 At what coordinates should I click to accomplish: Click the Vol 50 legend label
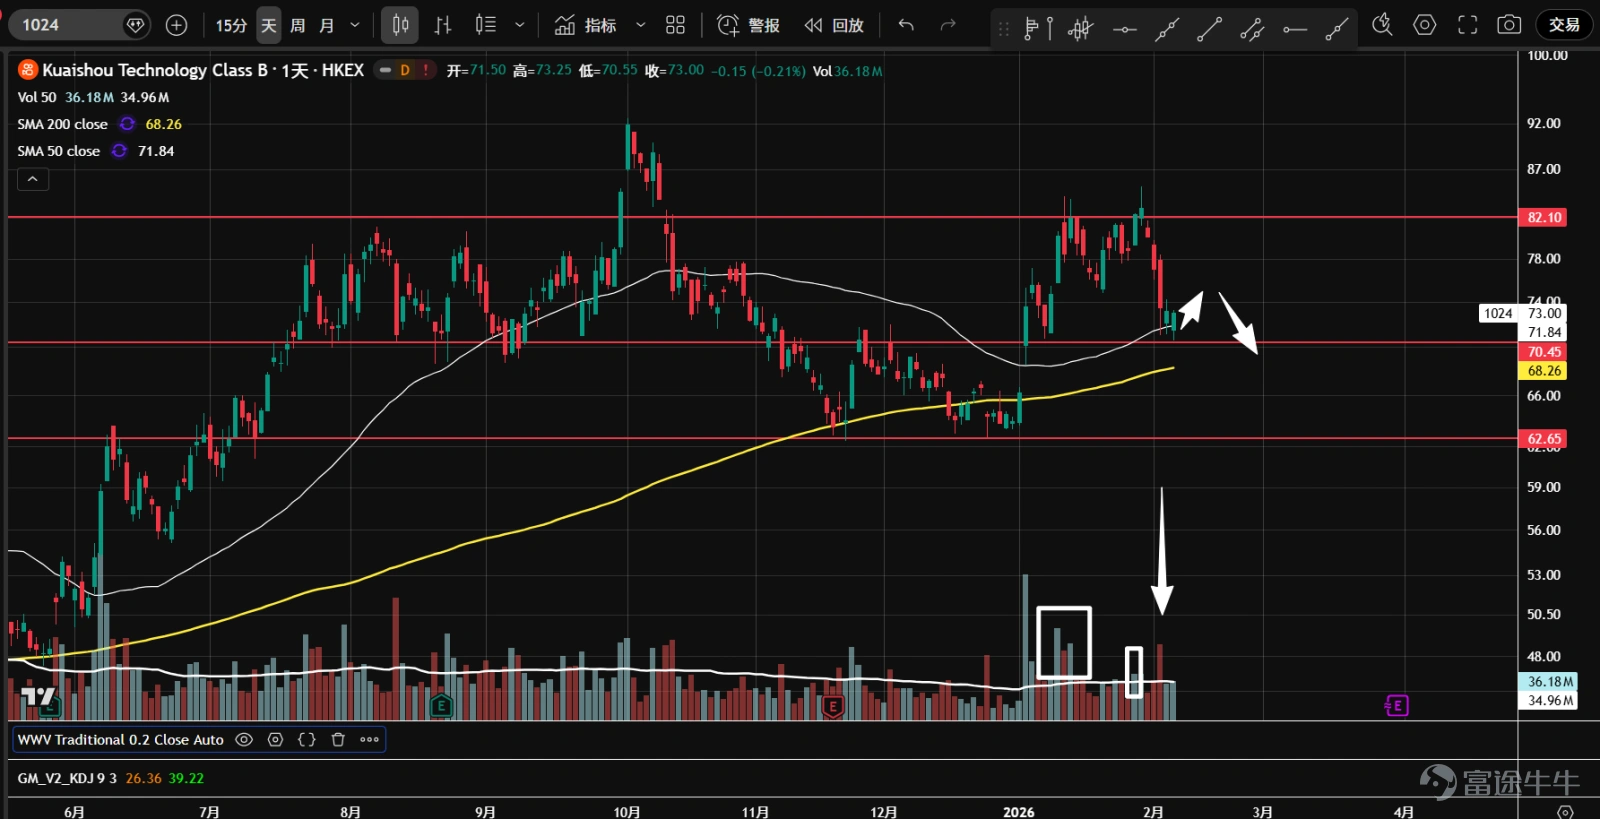(x=37, y=97)
